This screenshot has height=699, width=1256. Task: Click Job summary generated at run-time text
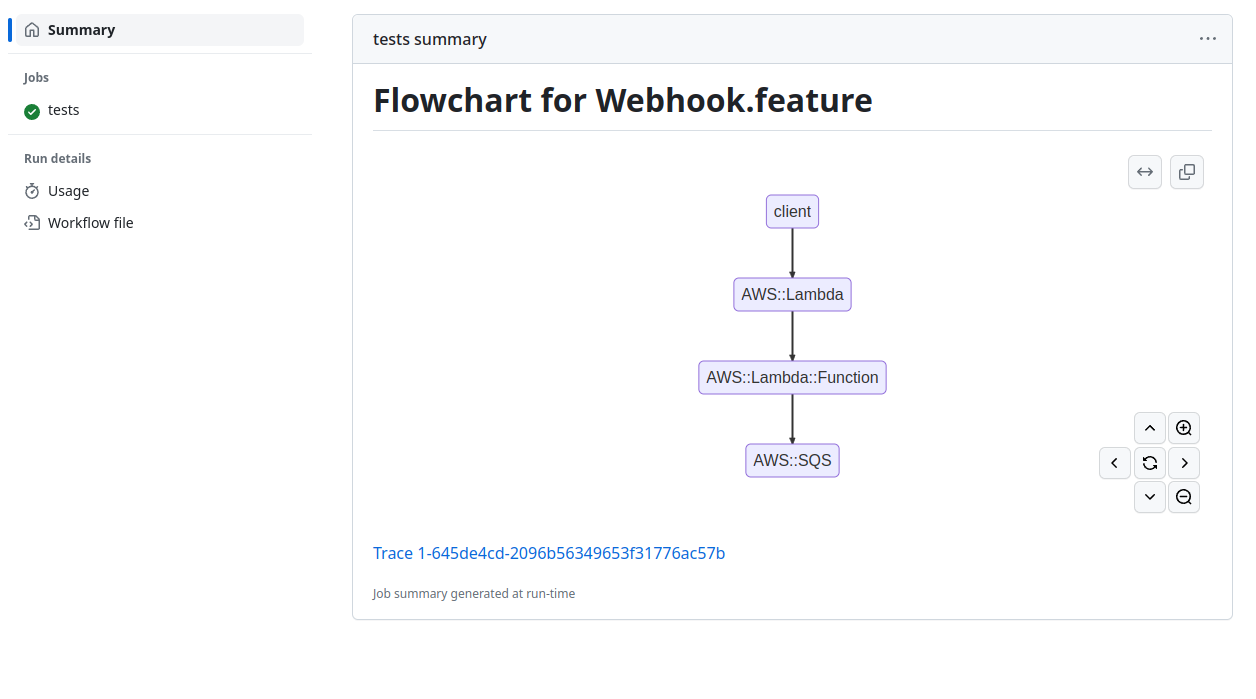click(474, 593)
